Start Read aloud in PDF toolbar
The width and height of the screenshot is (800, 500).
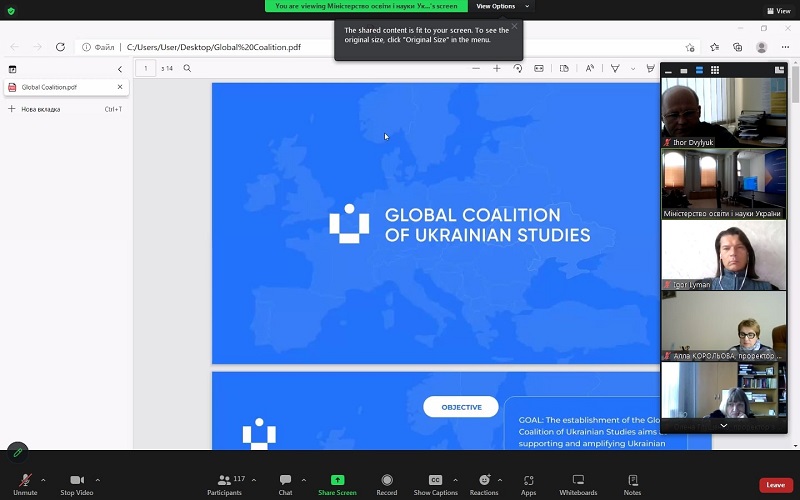click(589, 68)
